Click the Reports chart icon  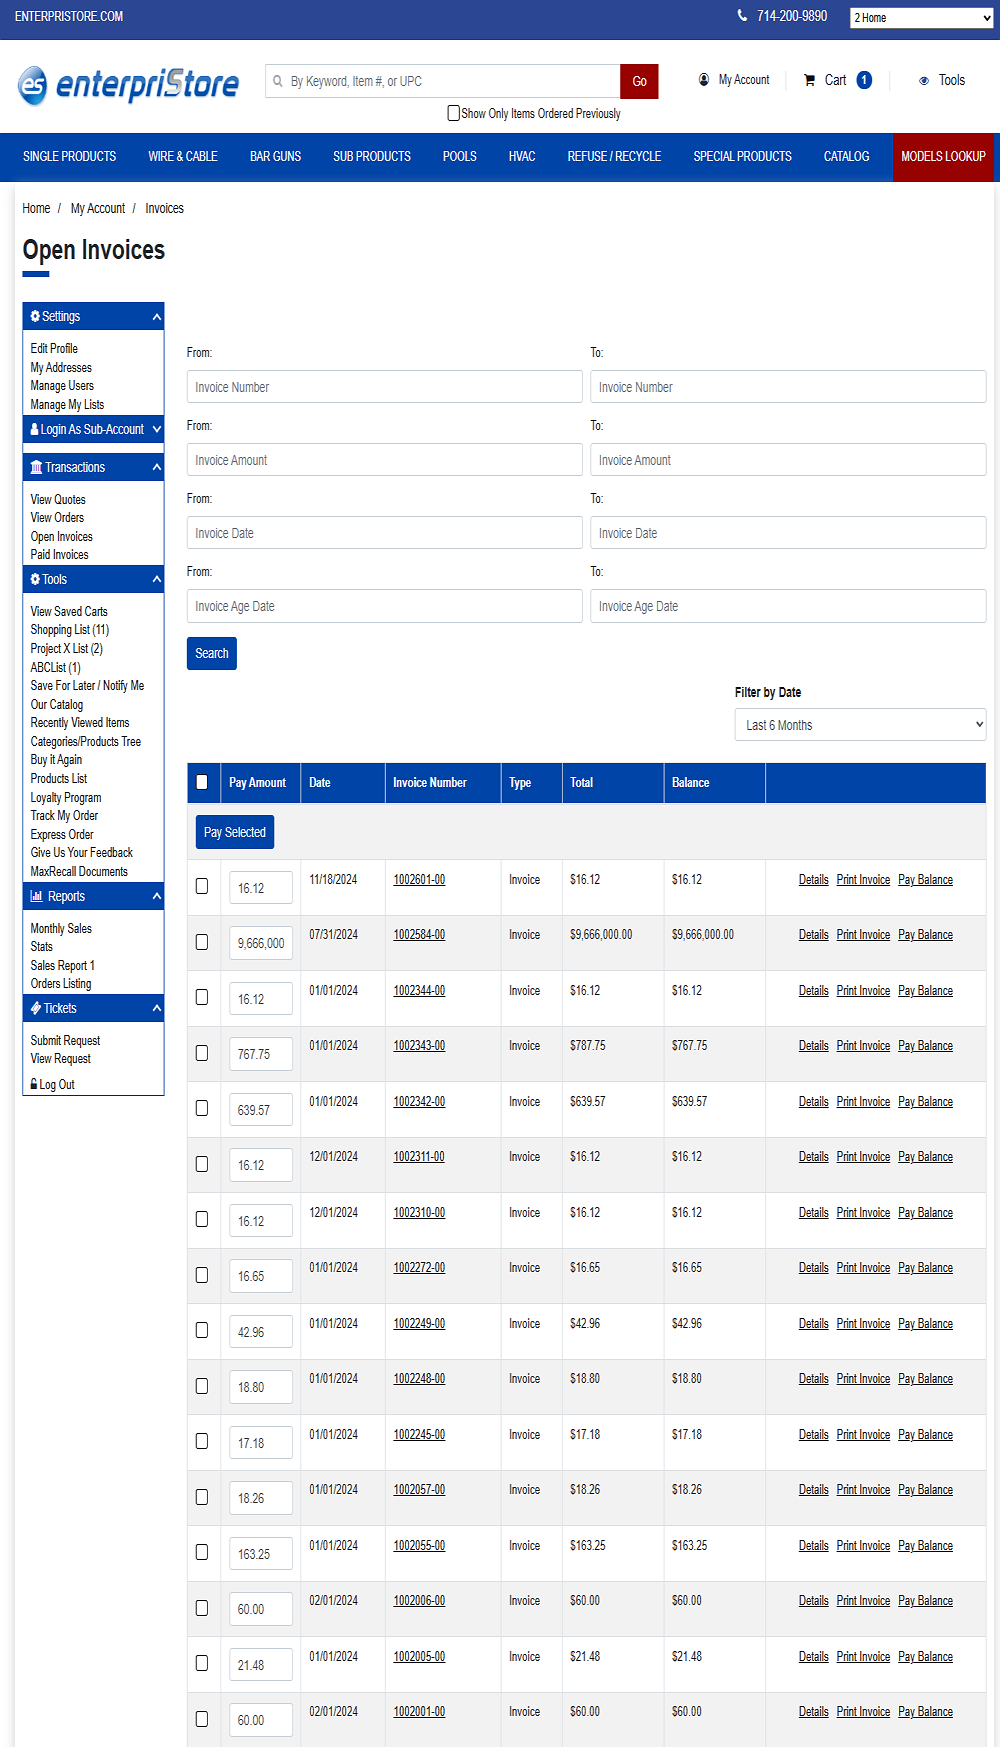coord(37,896)
